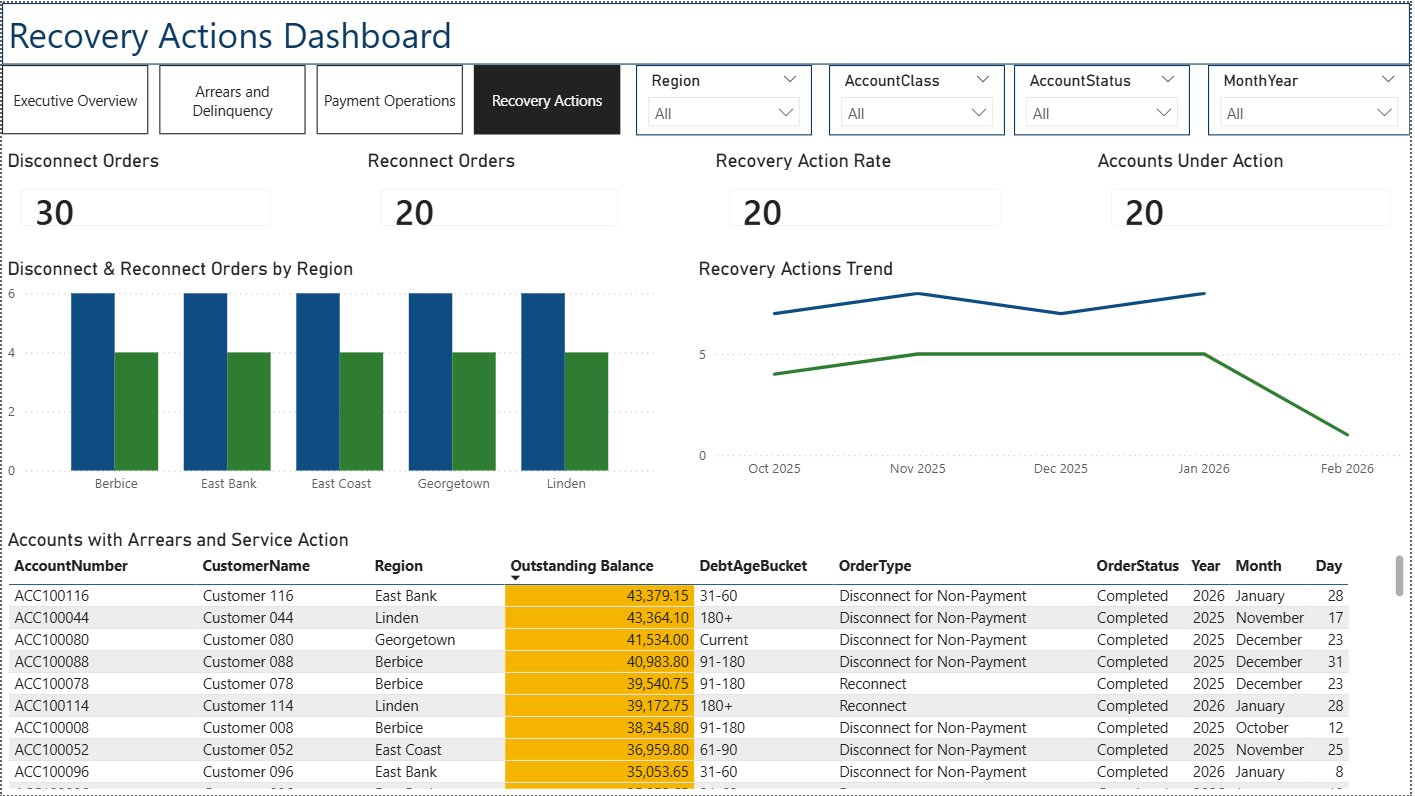Viewport: 1415px width, 796px height.
Task: Select the blue Berbice bar
Action: point(93,382)
